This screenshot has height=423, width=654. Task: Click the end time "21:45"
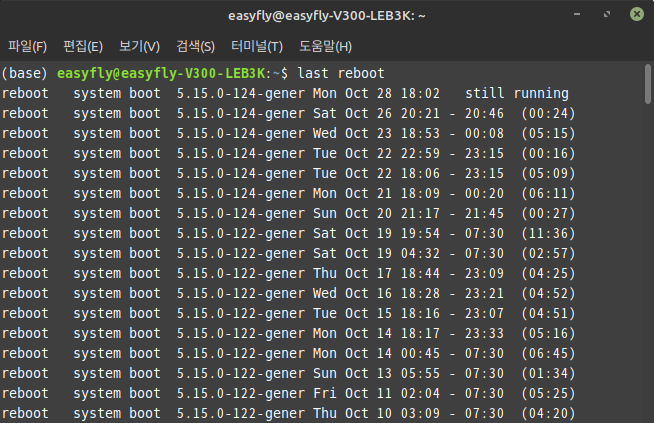(484, 214)
